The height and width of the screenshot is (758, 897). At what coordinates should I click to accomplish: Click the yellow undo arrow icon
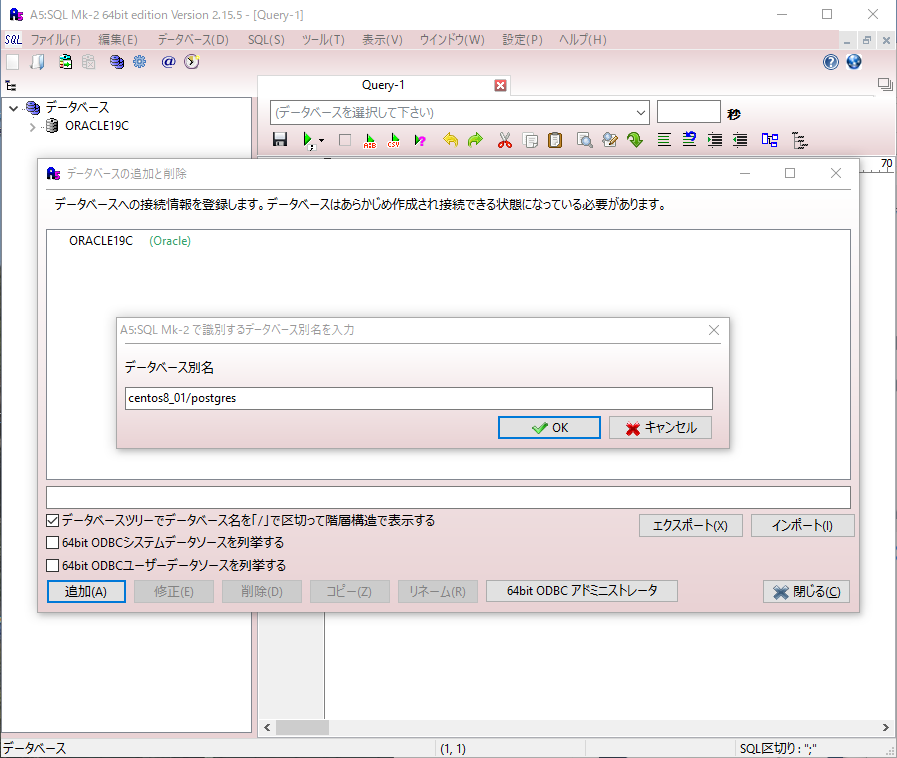(450, 140)
